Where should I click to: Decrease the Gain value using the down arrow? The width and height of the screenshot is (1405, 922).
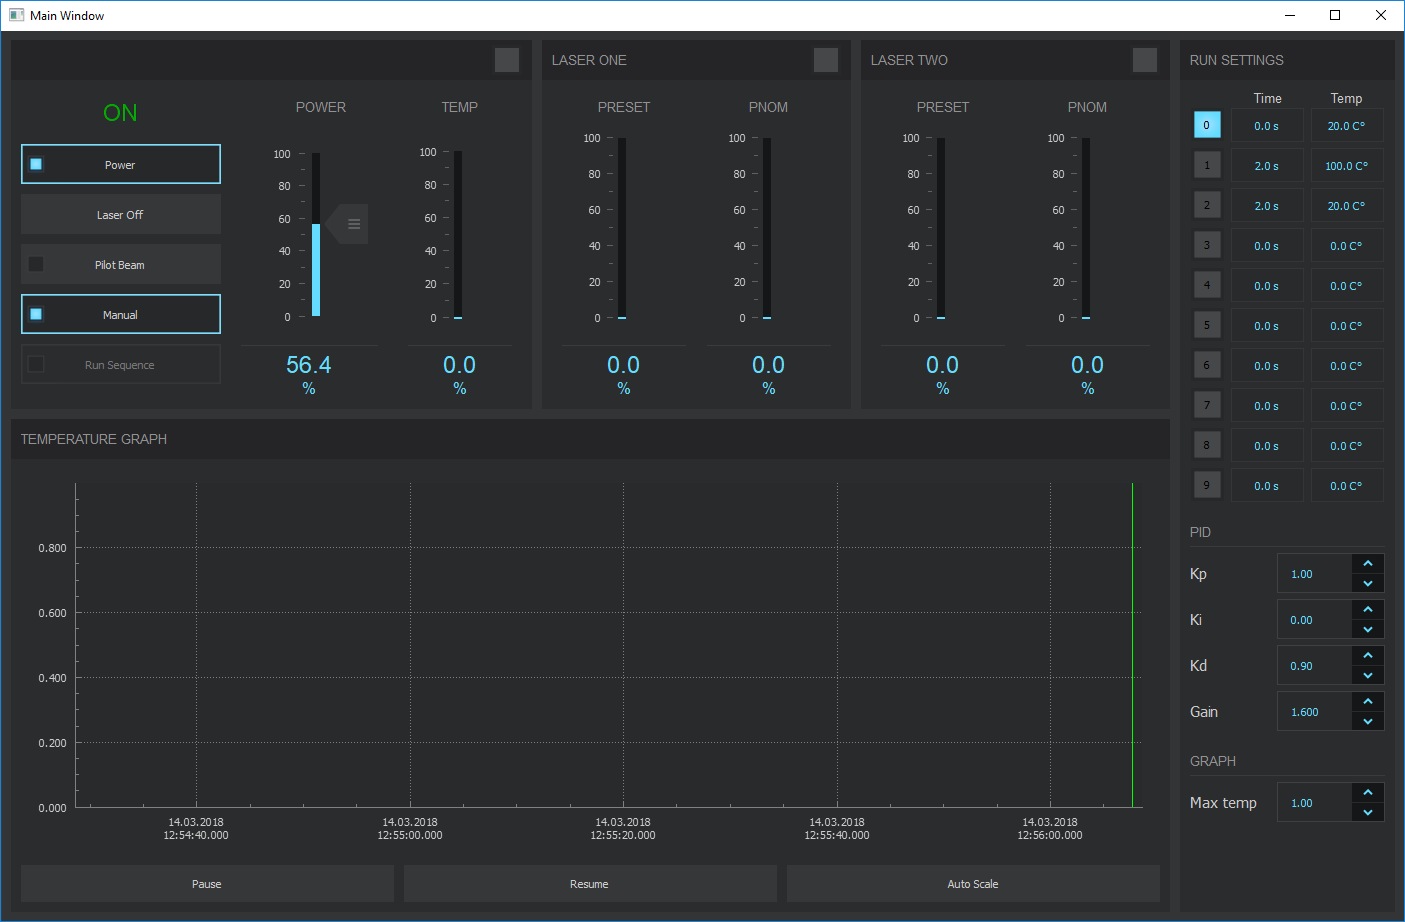coord(1368,720)
